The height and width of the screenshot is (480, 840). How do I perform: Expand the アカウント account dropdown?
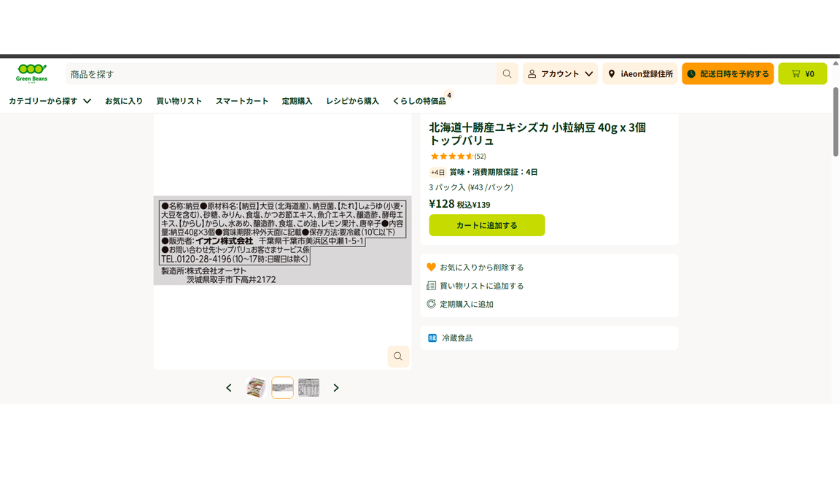click(x=560, y=74)
